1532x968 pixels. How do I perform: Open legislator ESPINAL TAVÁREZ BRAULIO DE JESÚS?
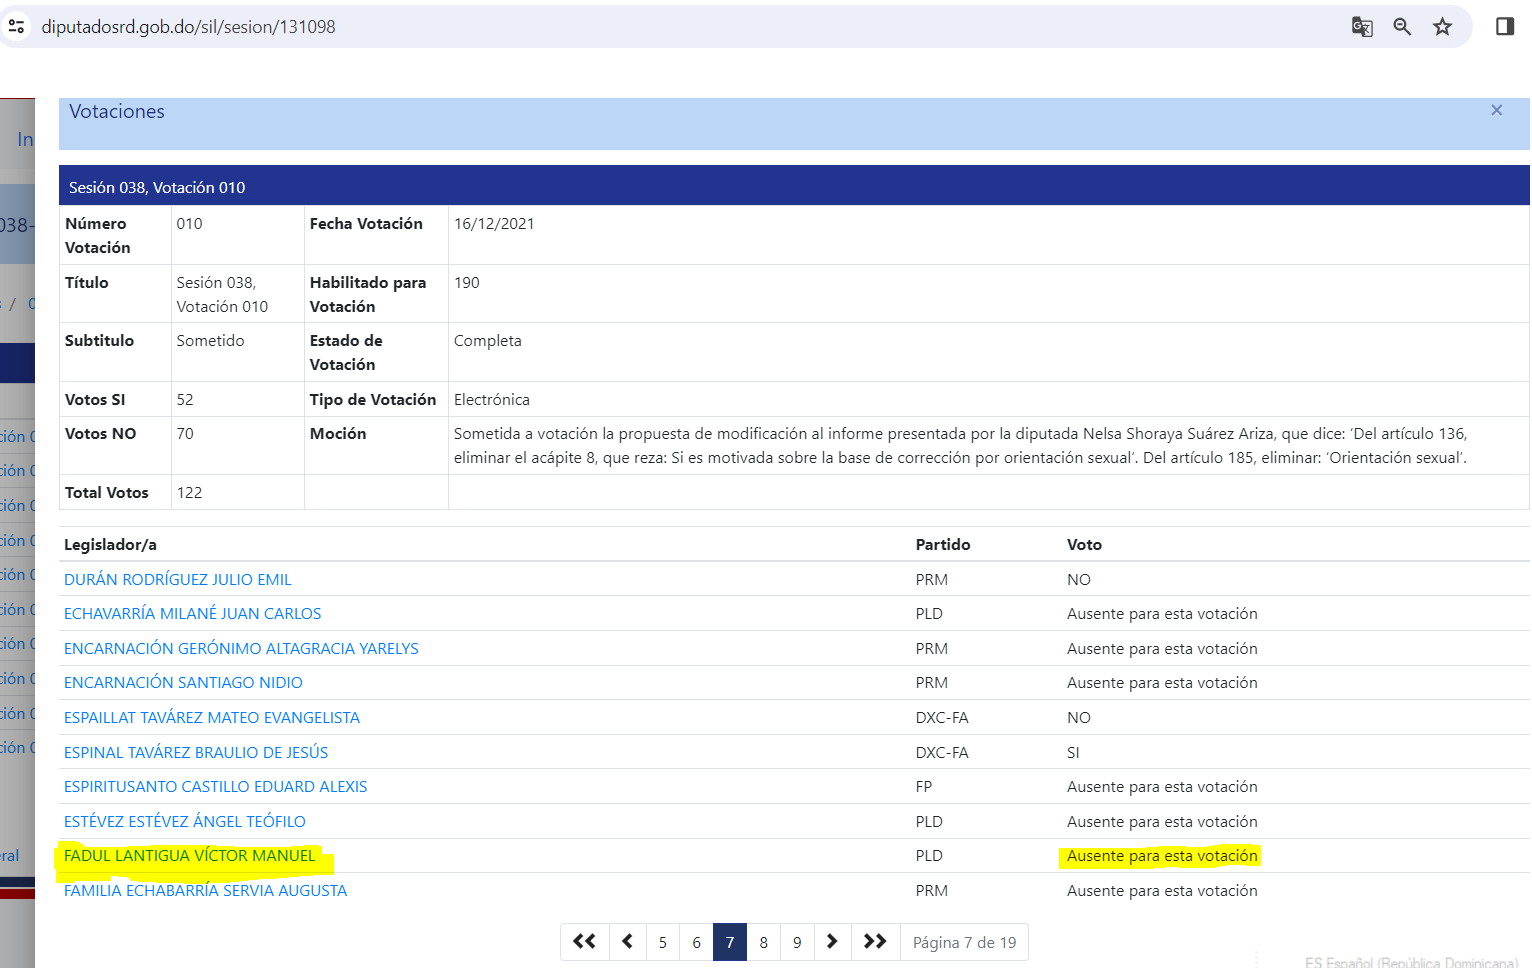coord(196,753)
